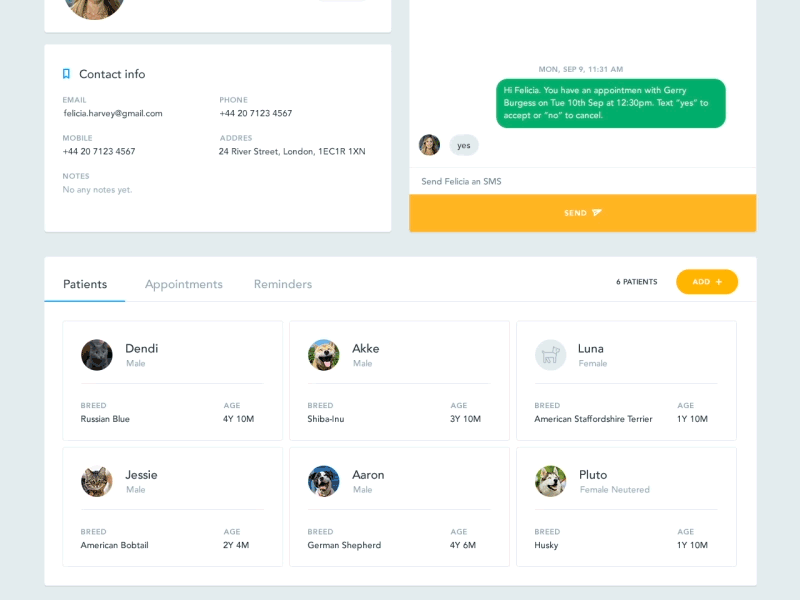Click the No any notes yet text
The width and height of the screenshot is (800, 600).
coord(97,190)
